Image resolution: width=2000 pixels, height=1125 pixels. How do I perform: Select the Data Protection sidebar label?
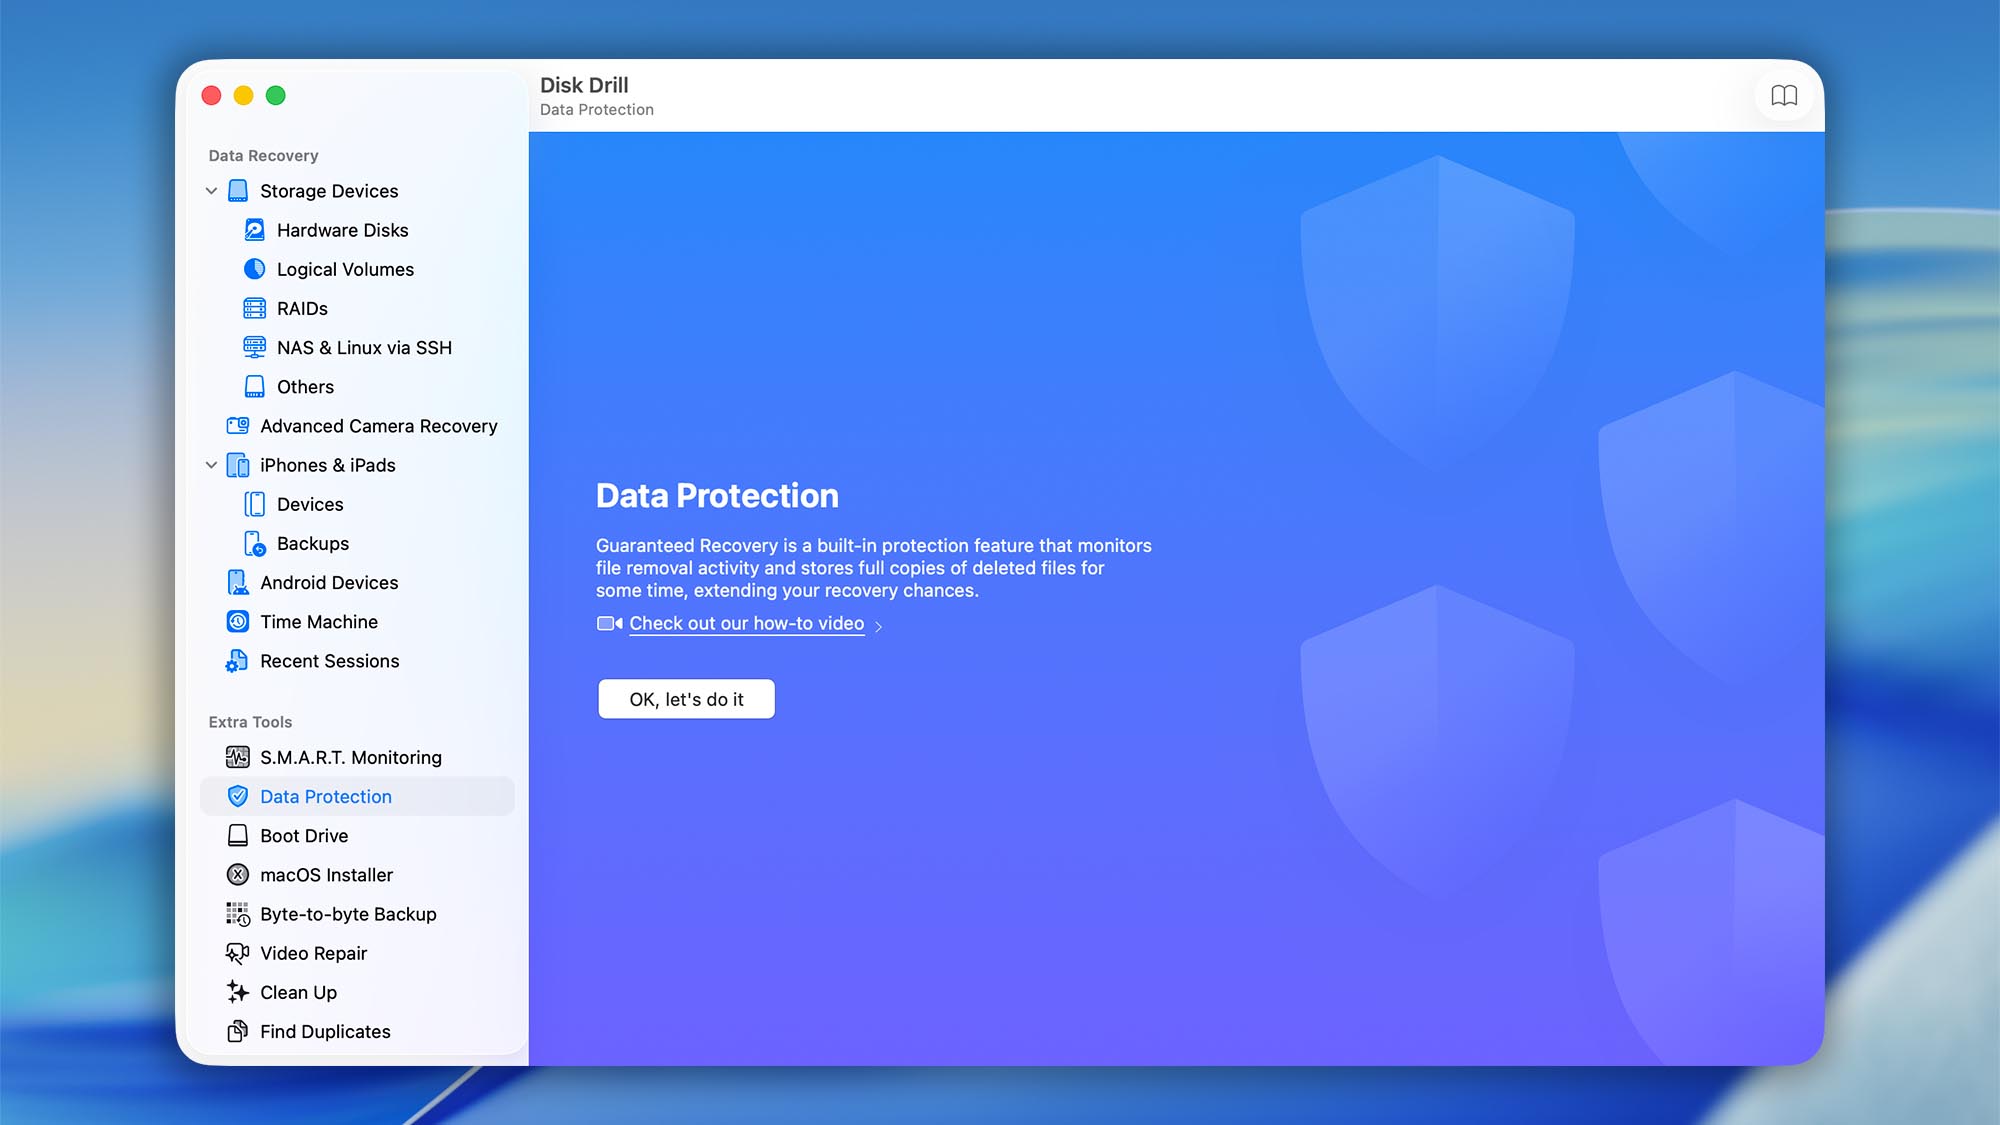coord(326,796)
